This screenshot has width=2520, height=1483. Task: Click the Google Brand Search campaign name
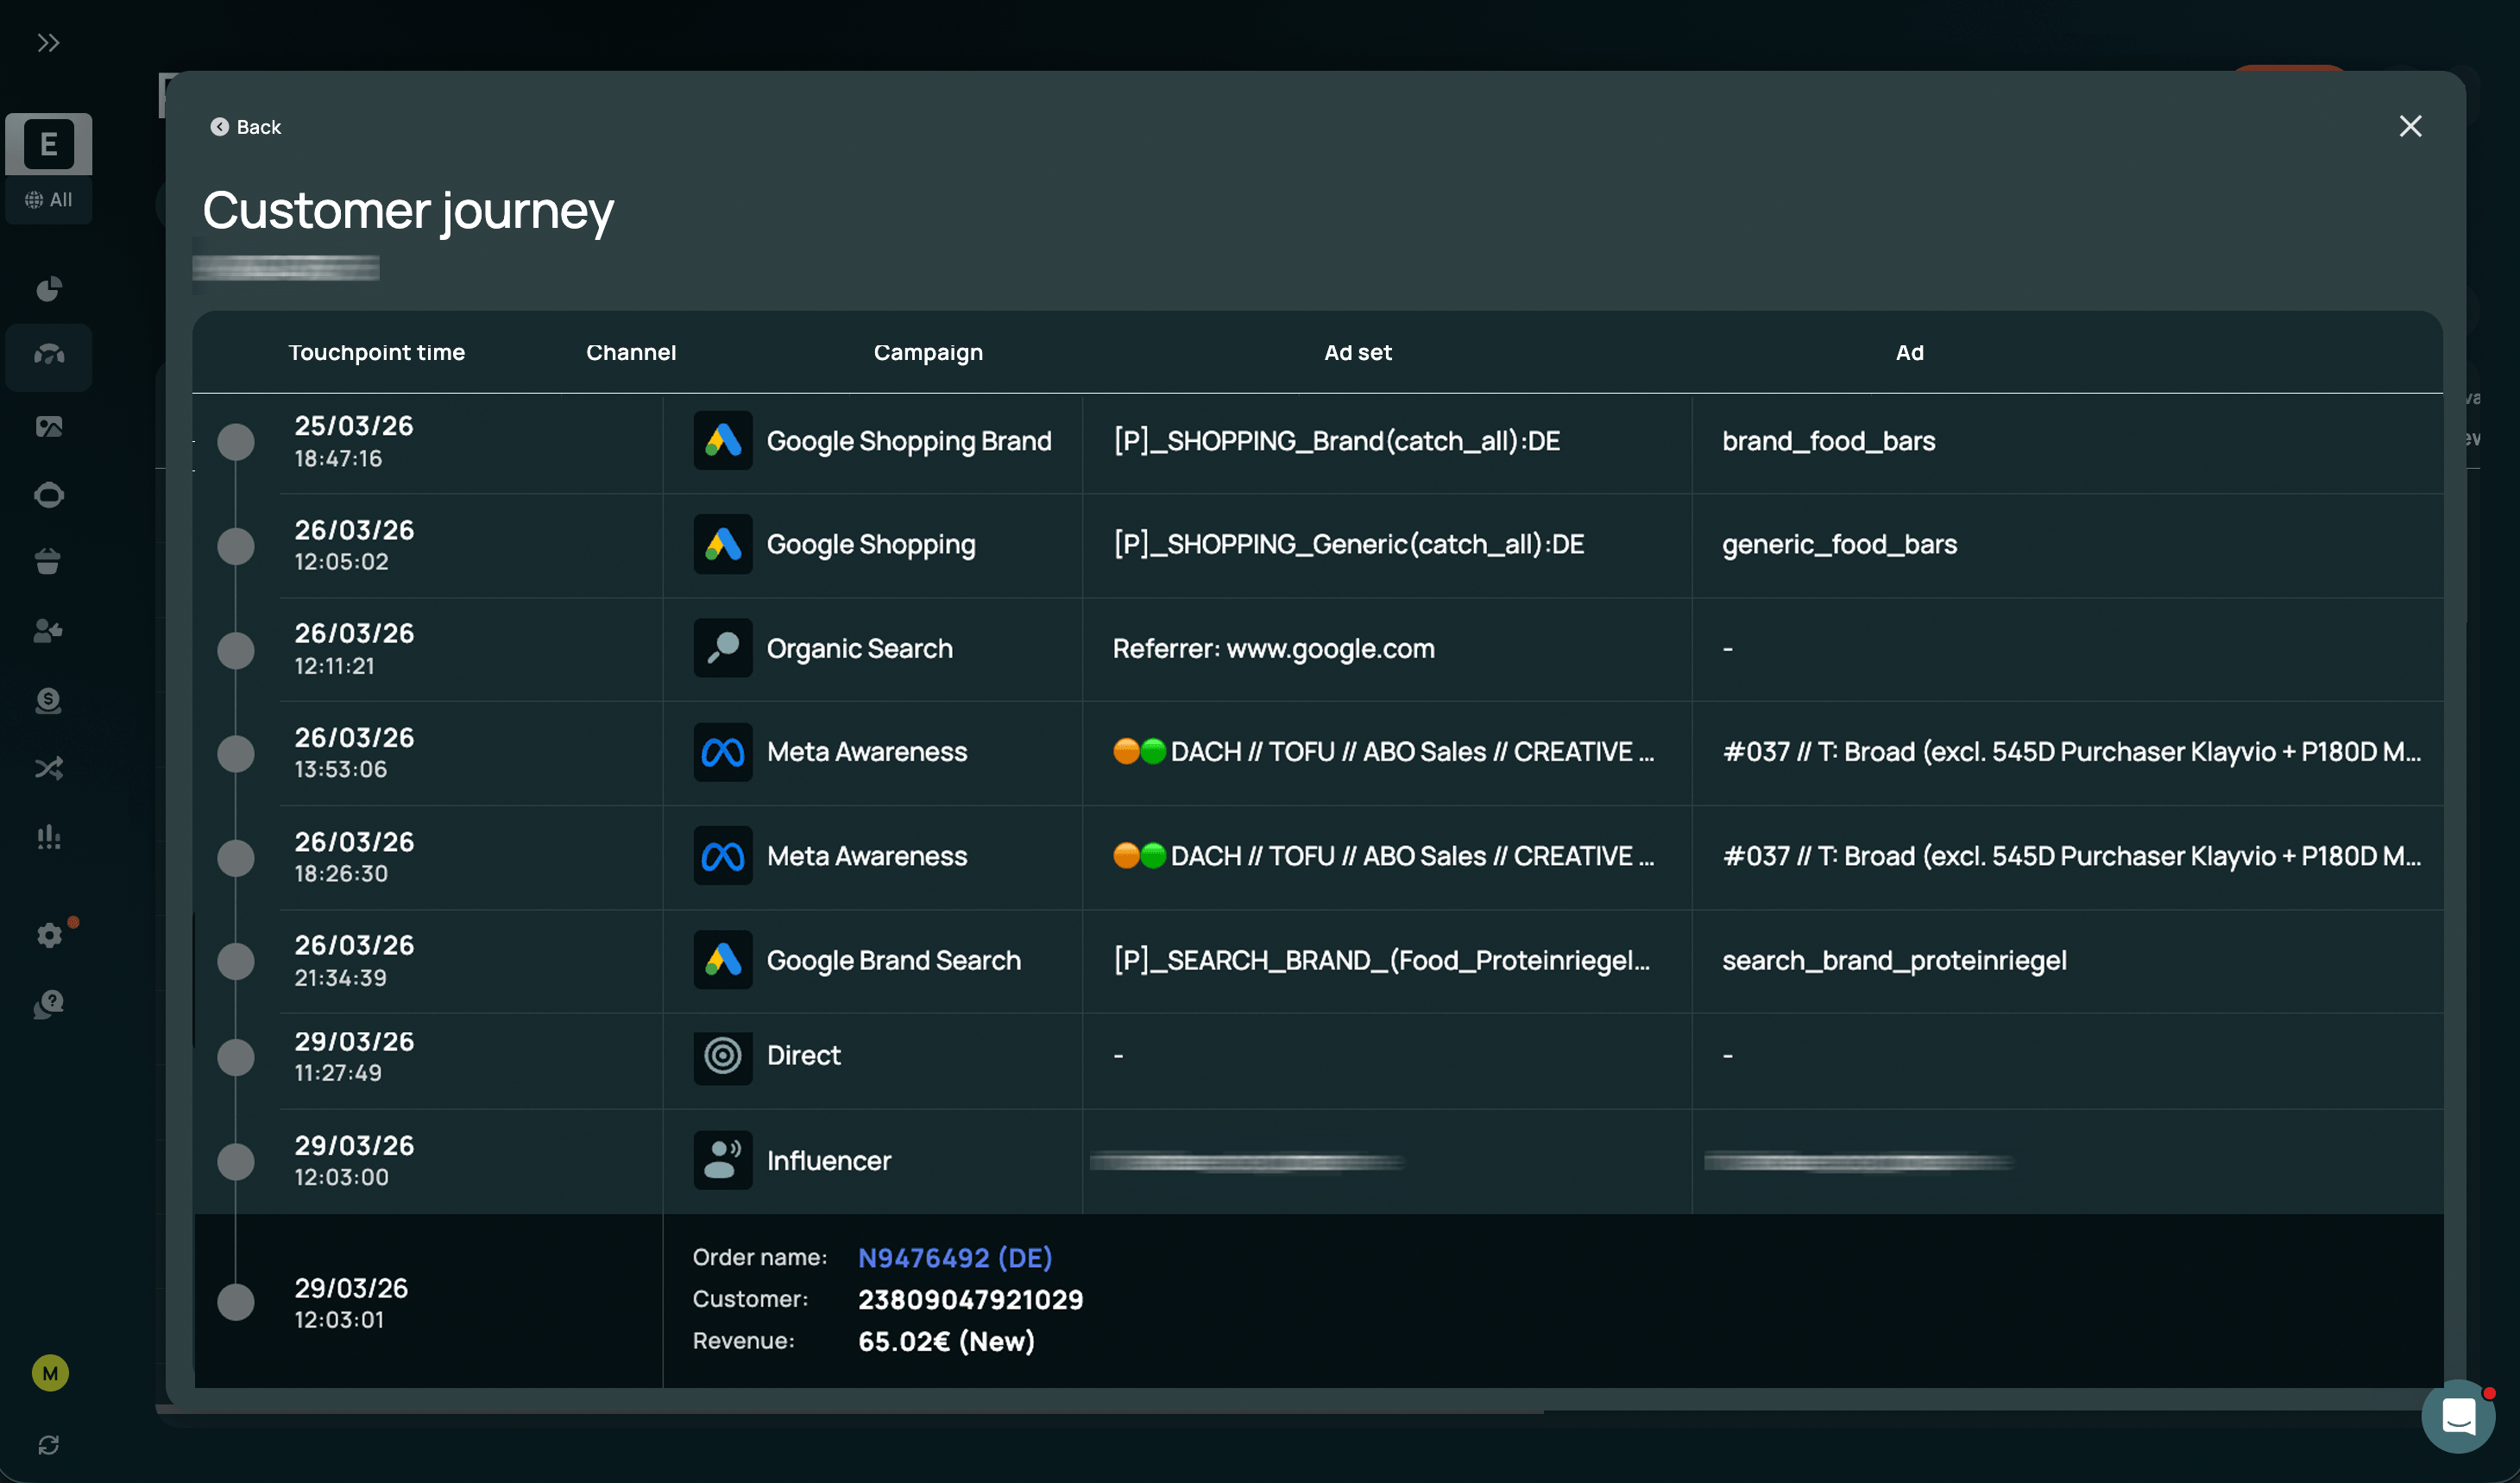click(x=894, y=960)
